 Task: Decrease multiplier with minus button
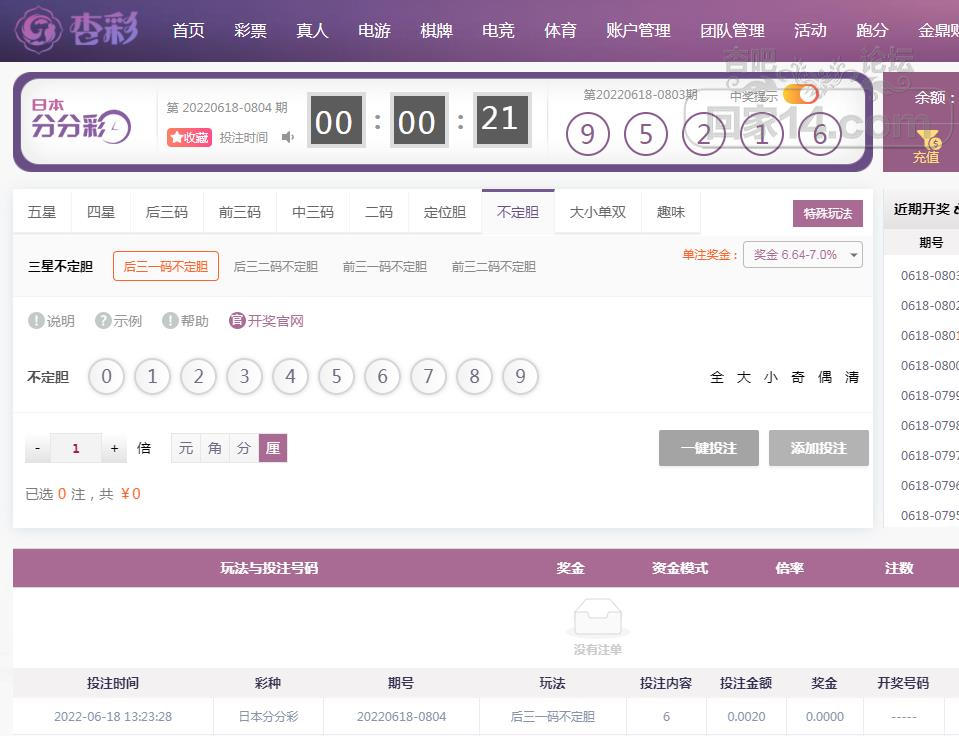click(x=38, y=448)
